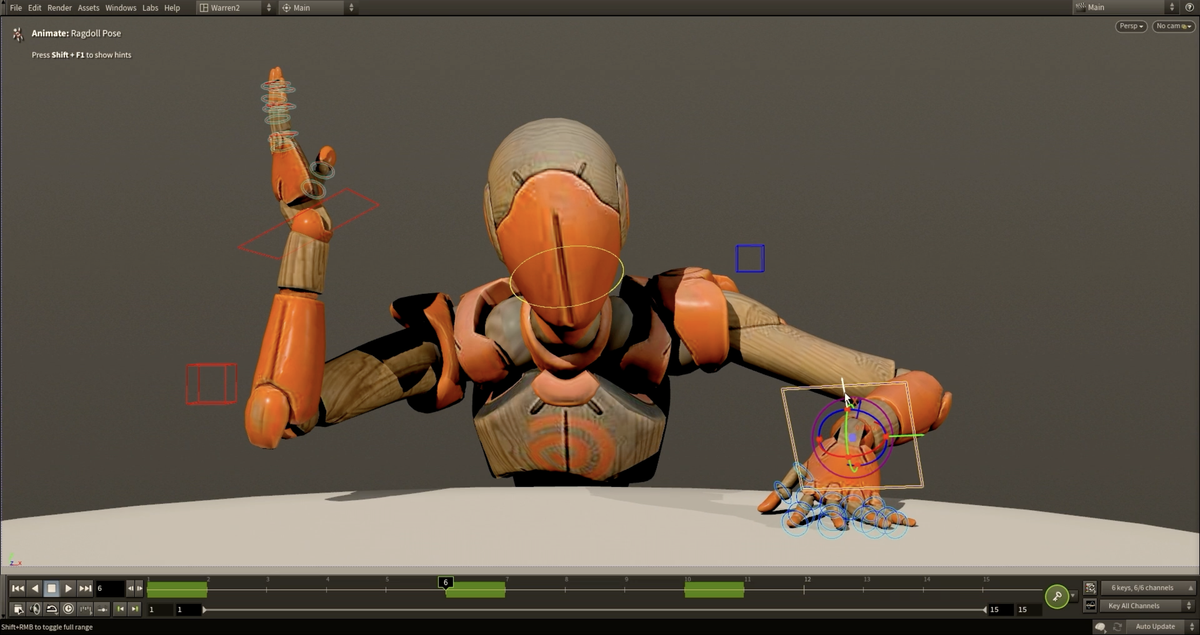Click the channel editor icon near Key All Channels
1200x635 pixels.
click(x=1090, y=606)
